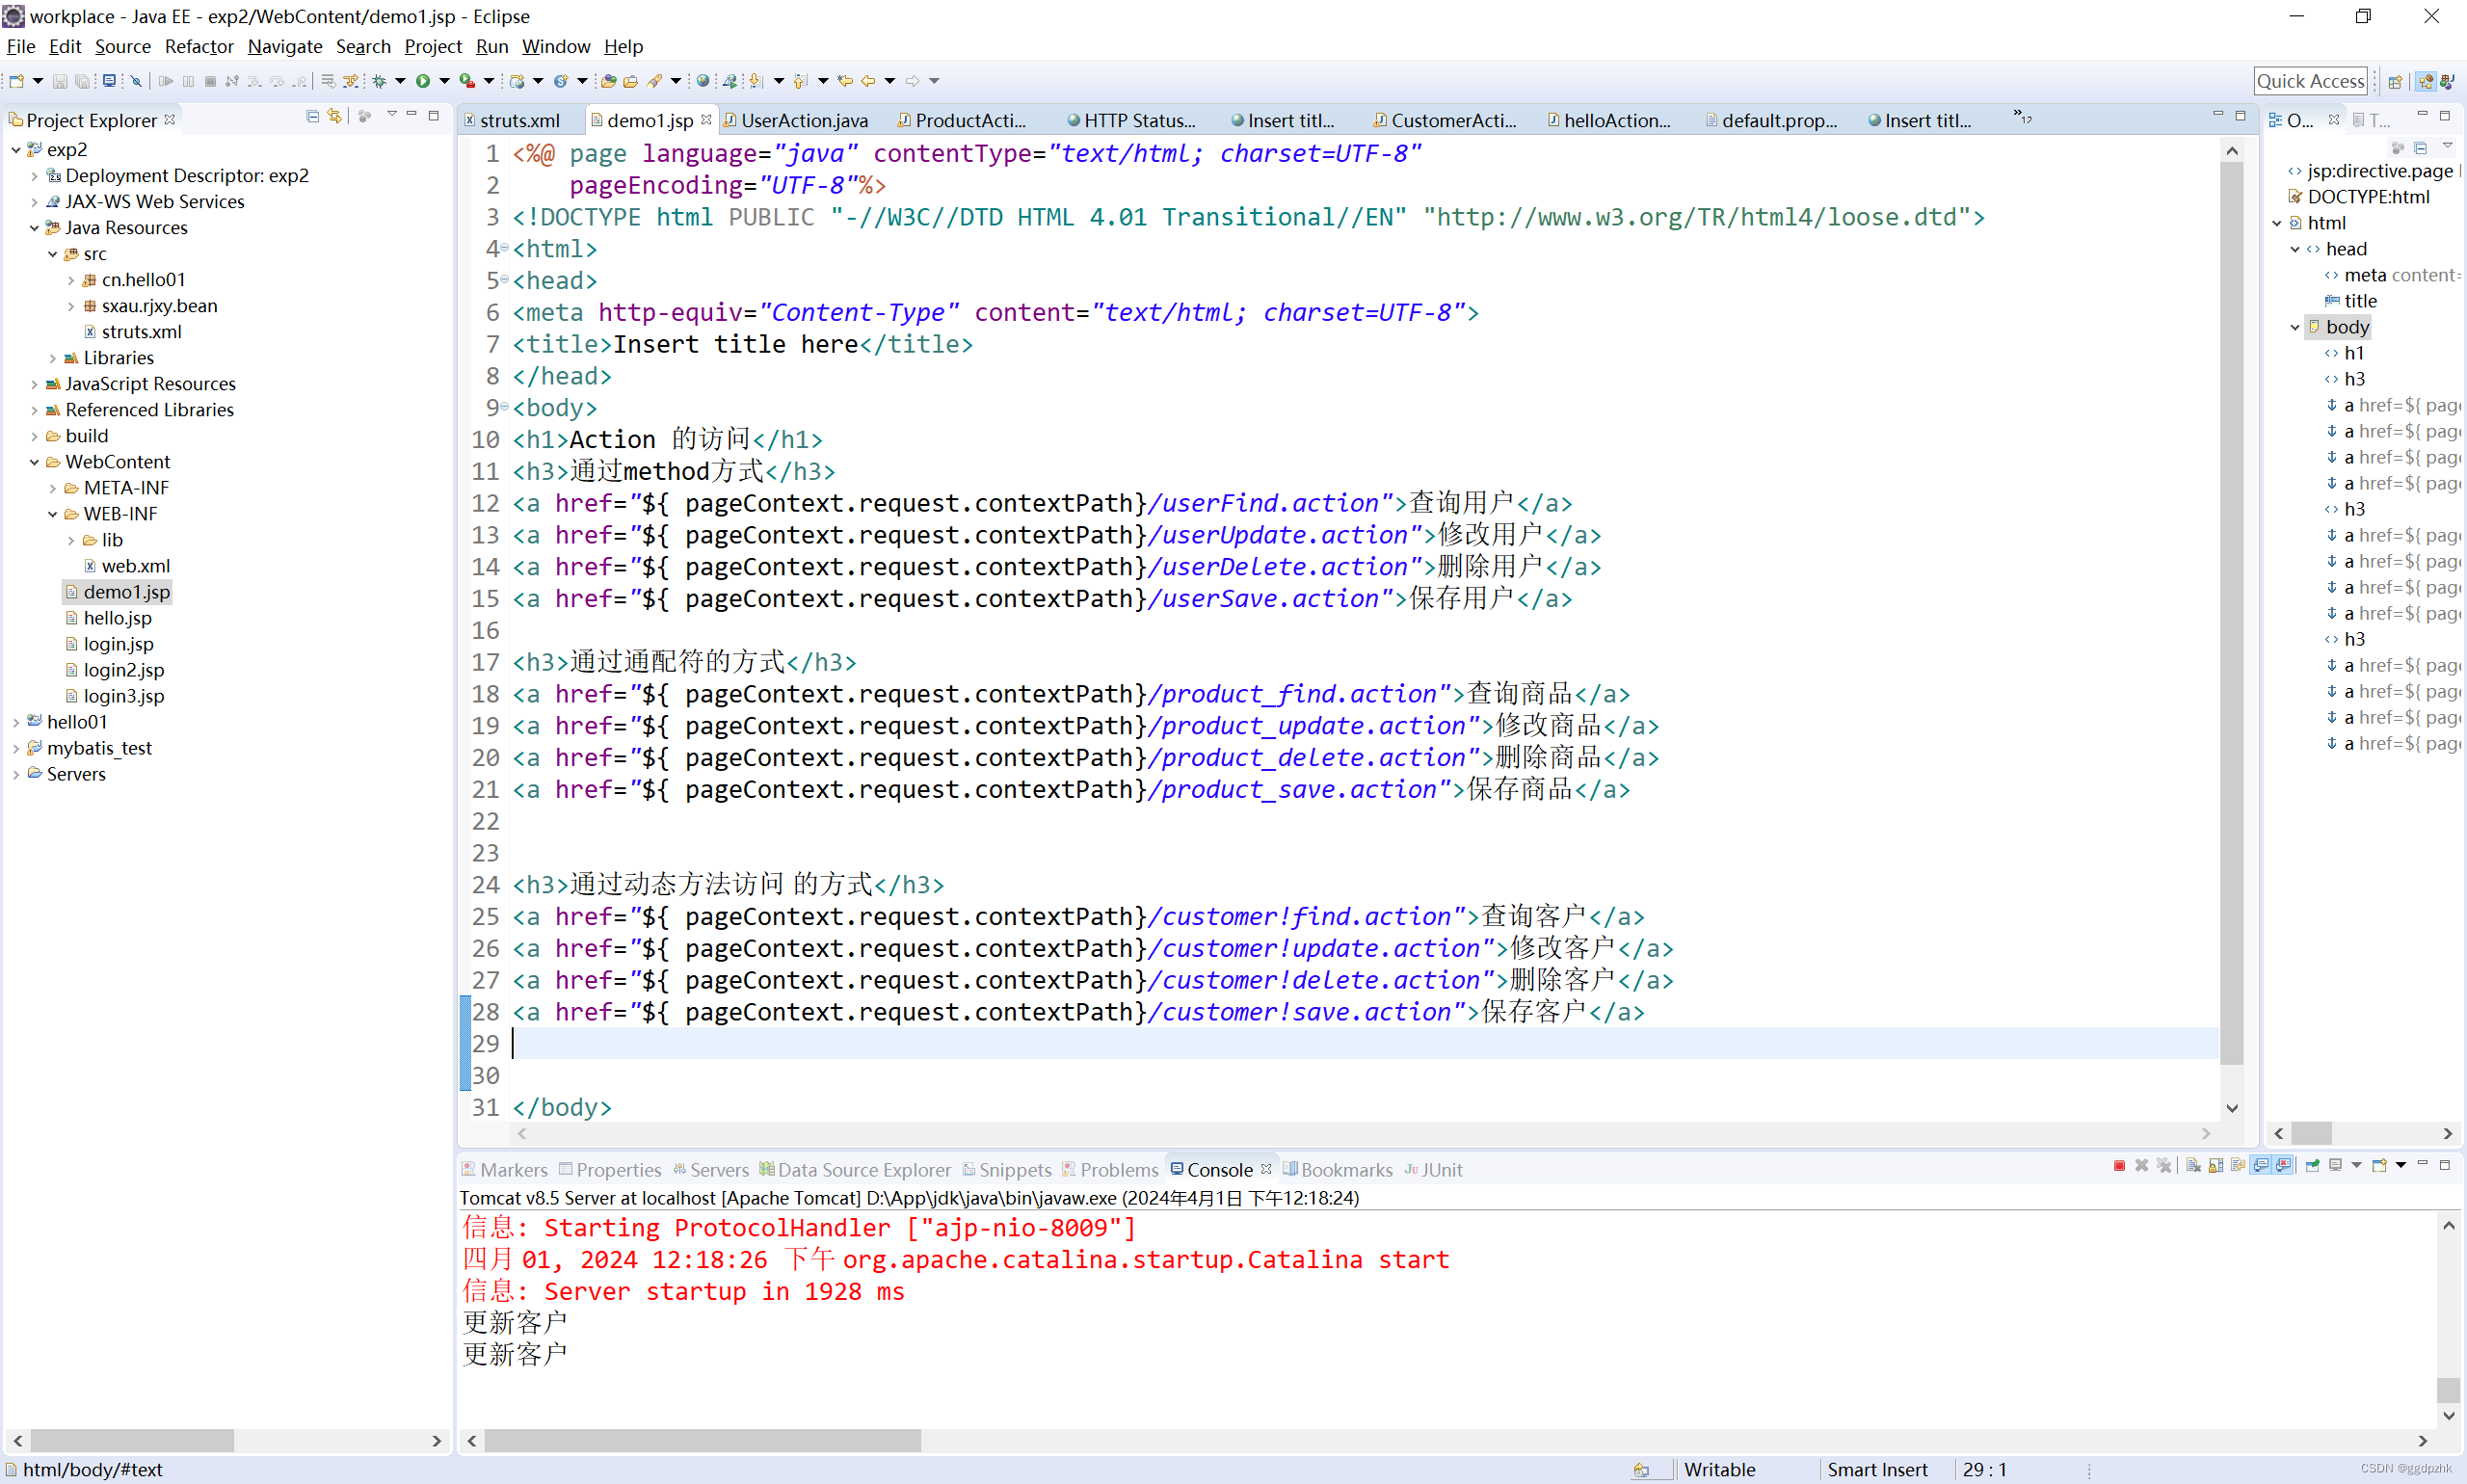Image resolution: width=2467 pixels, height=1484 pixels.
Task: Start a Debug session from the toolbar
Action: tap(379, 82)
